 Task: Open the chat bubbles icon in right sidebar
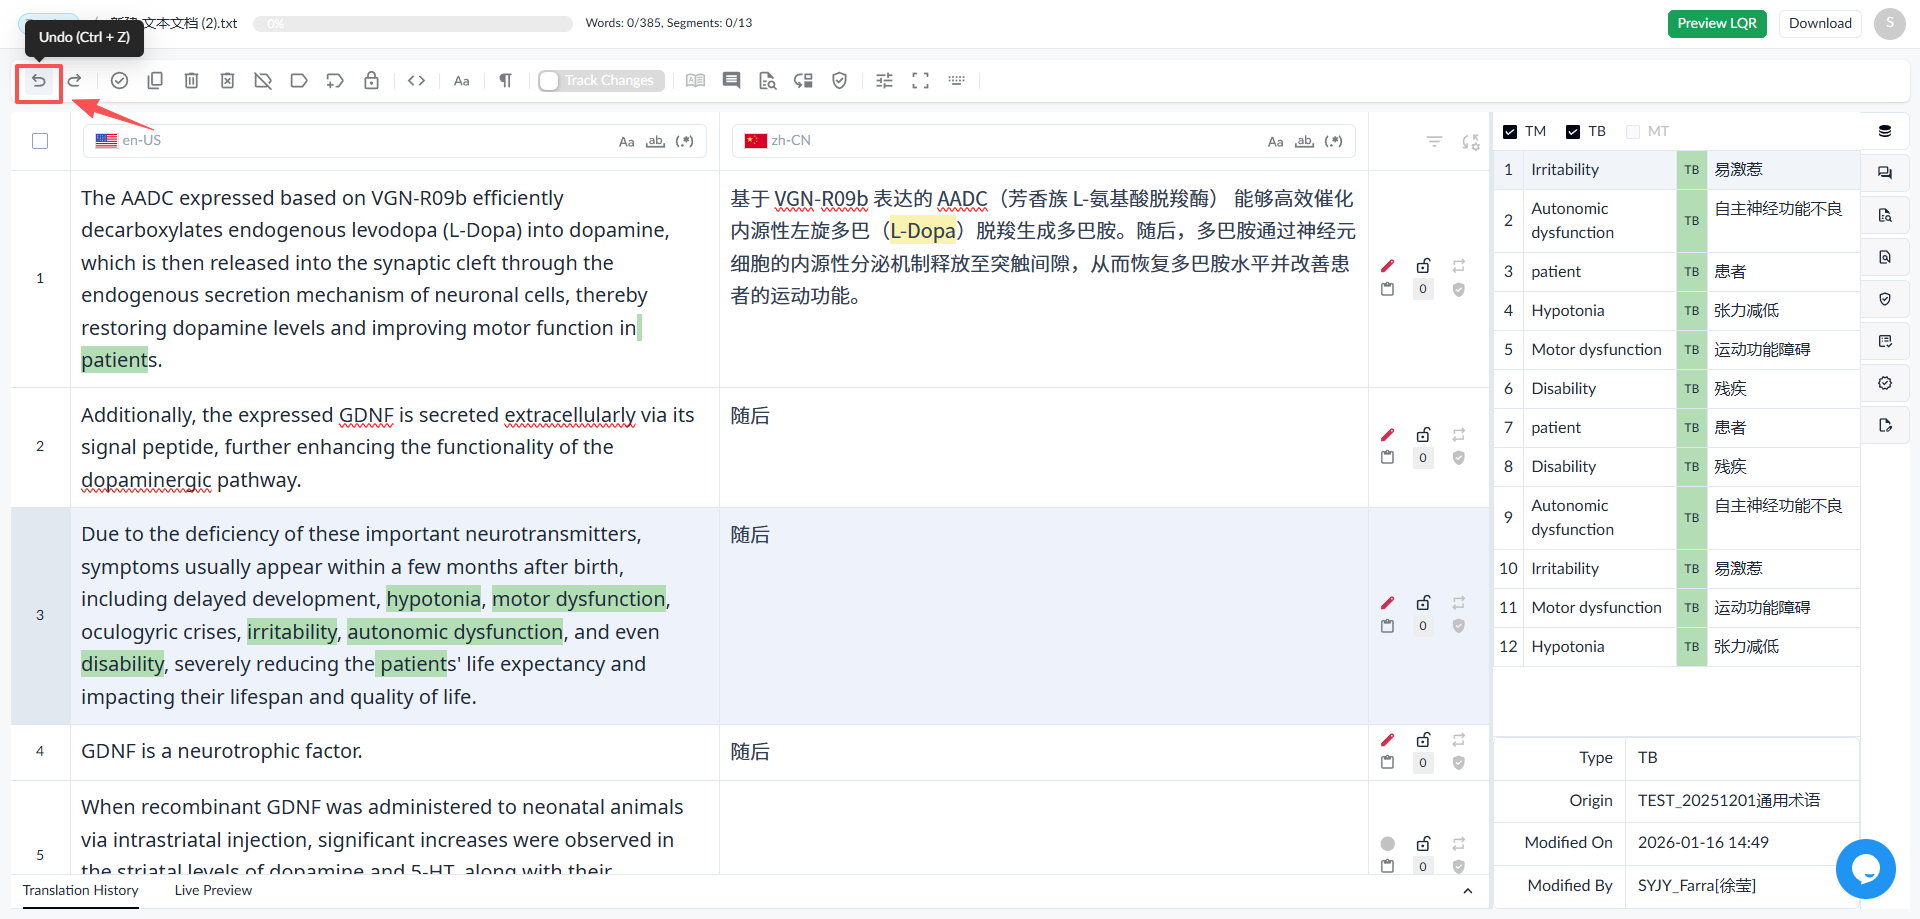click(x=1885, y=173)
